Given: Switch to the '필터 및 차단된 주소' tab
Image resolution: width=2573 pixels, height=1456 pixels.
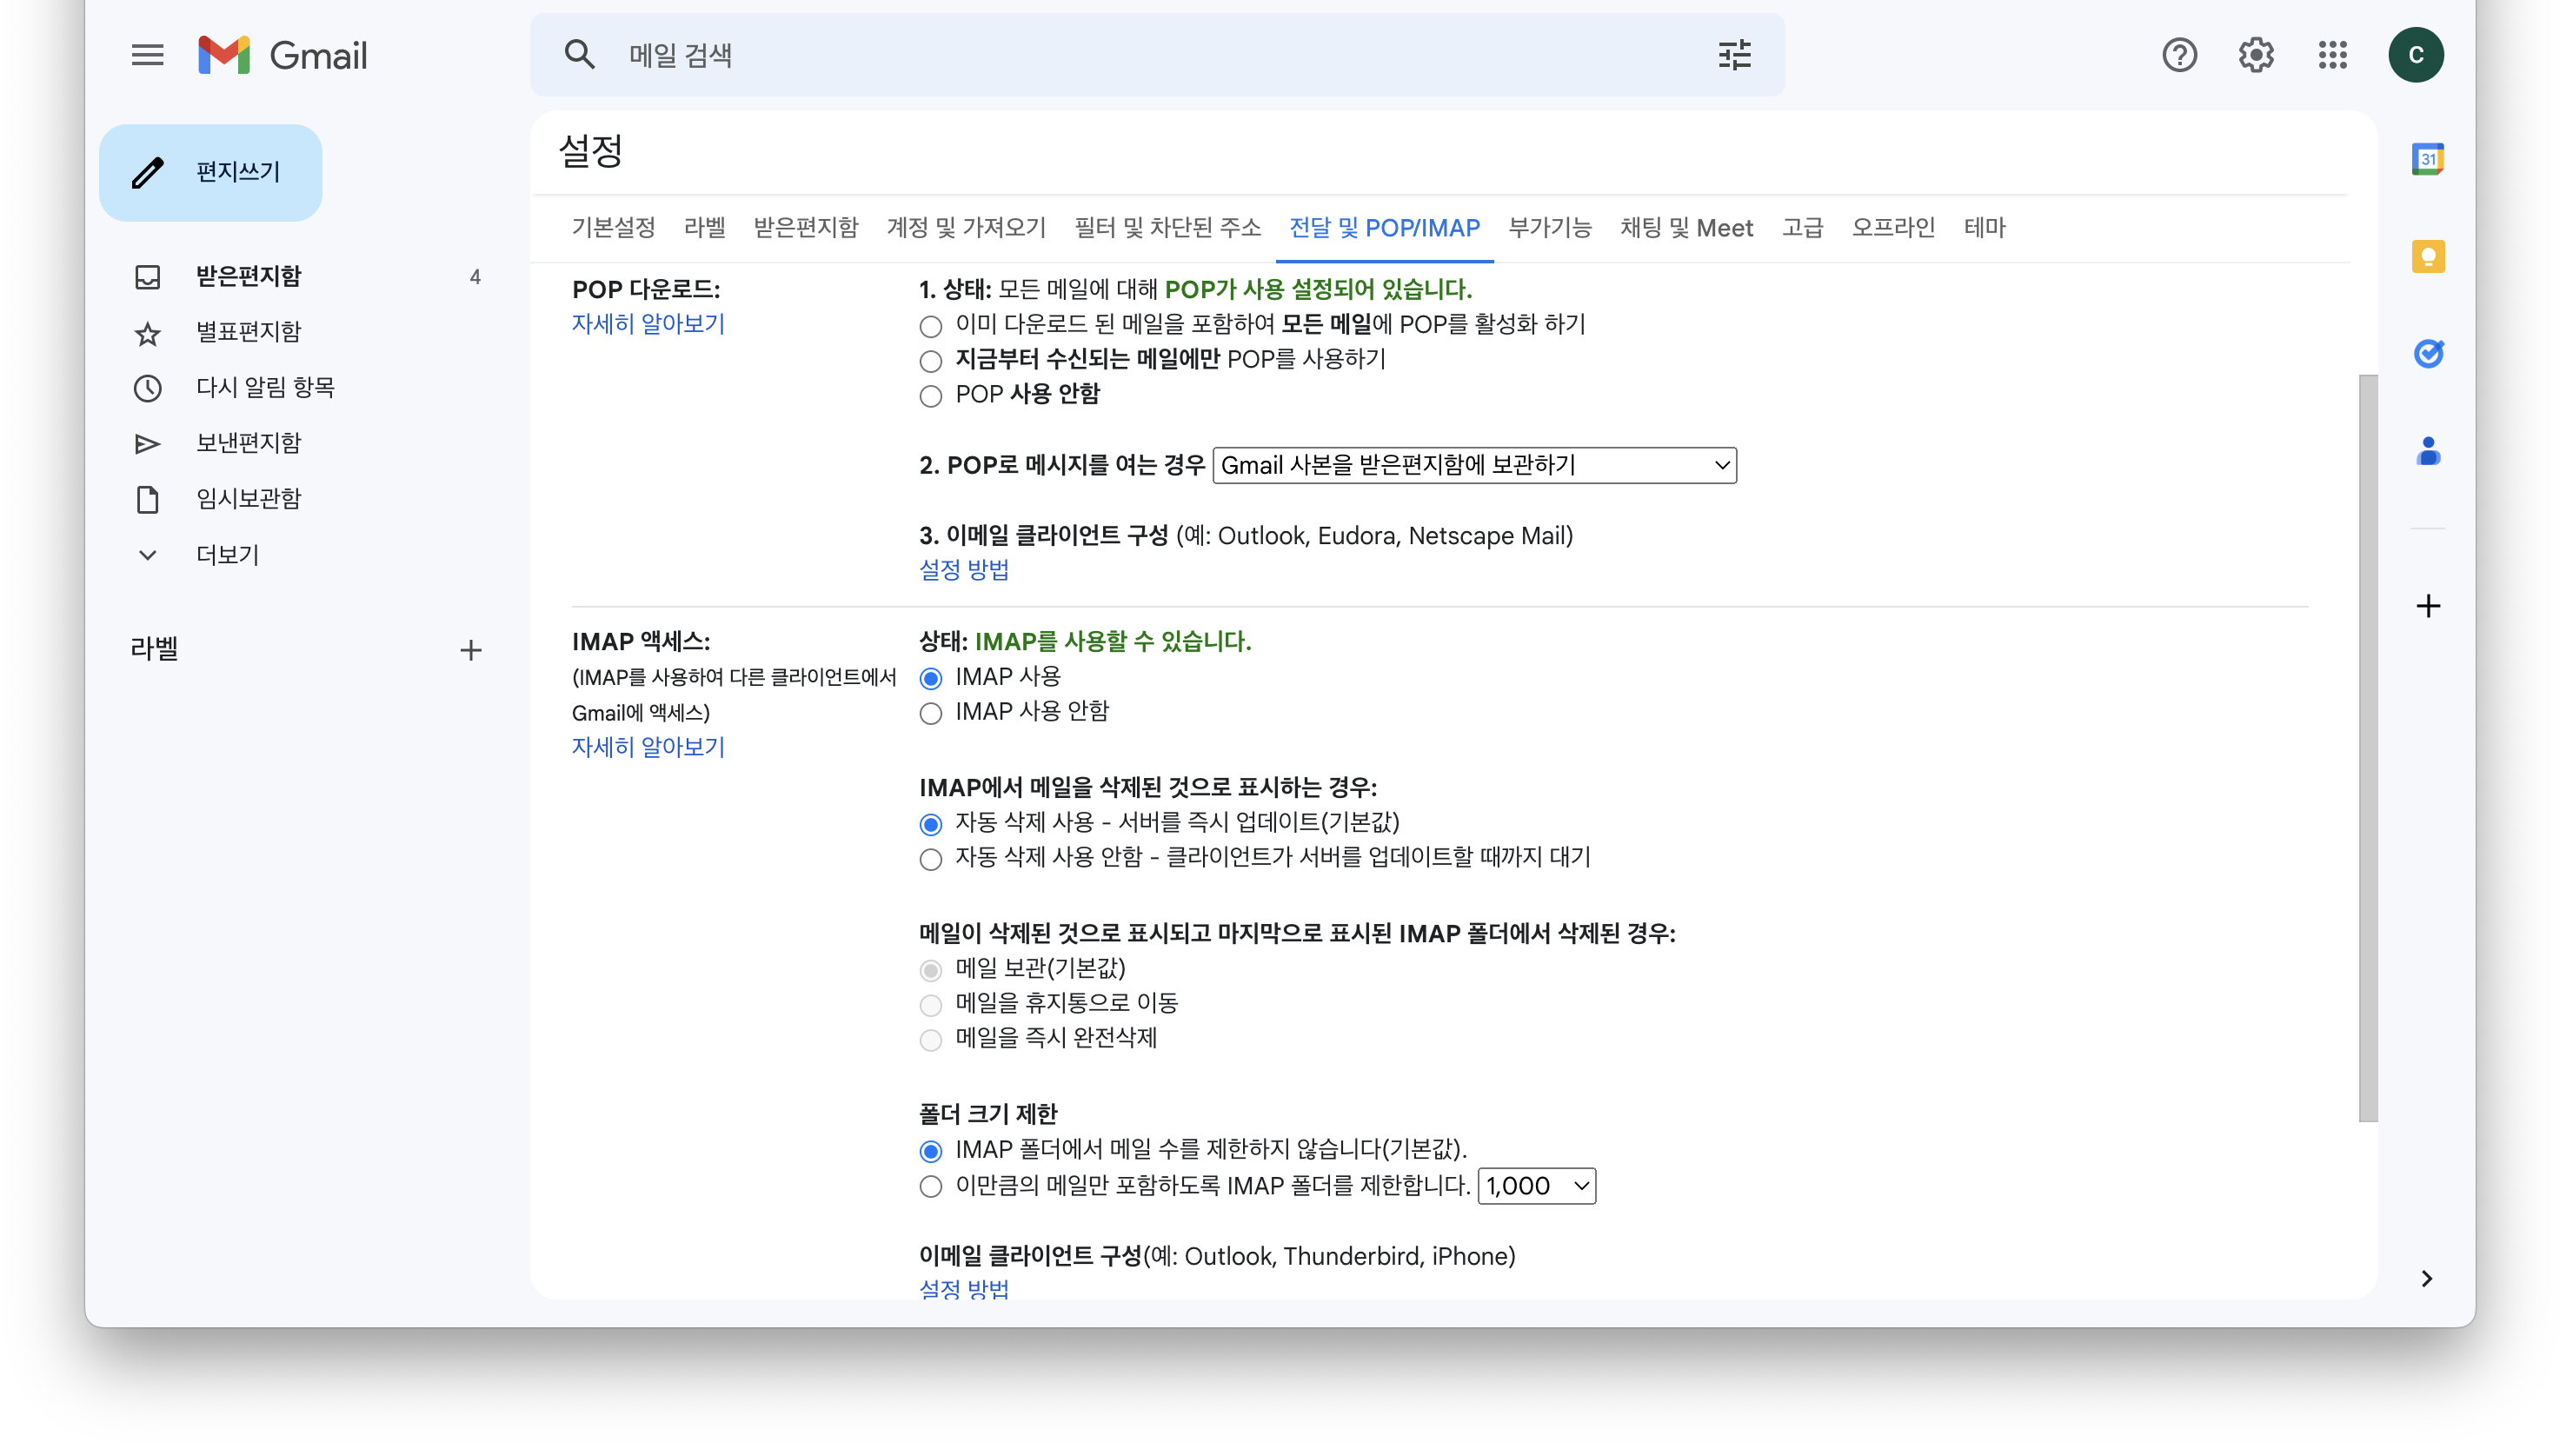Looking at the screenshot, I should click(1167, 228).
